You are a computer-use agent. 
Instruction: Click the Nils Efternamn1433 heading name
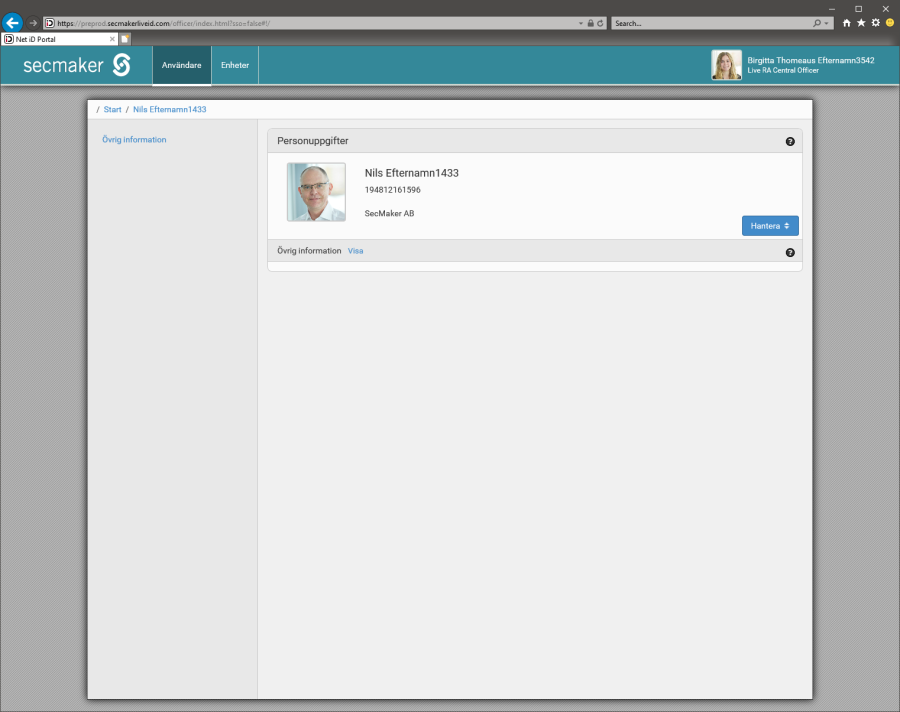[412, 173]
